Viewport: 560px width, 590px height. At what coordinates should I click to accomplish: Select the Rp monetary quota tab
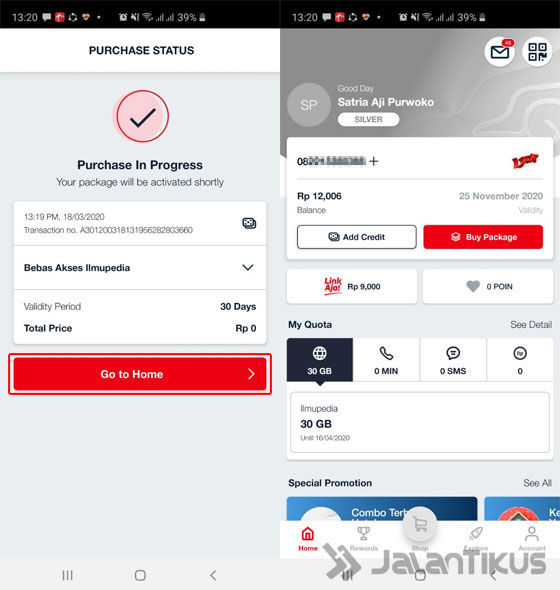click(x=520, y=360)
